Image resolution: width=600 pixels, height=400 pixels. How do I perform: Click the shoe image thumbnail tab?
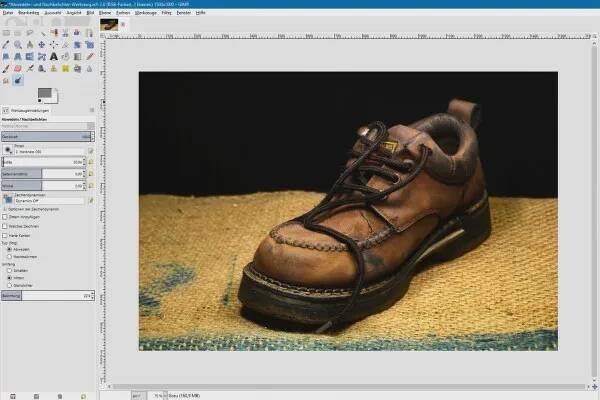(109, 25)
